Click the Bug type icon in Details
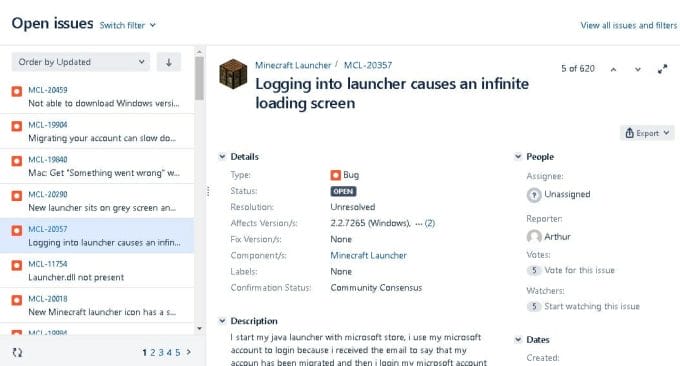 336,175
